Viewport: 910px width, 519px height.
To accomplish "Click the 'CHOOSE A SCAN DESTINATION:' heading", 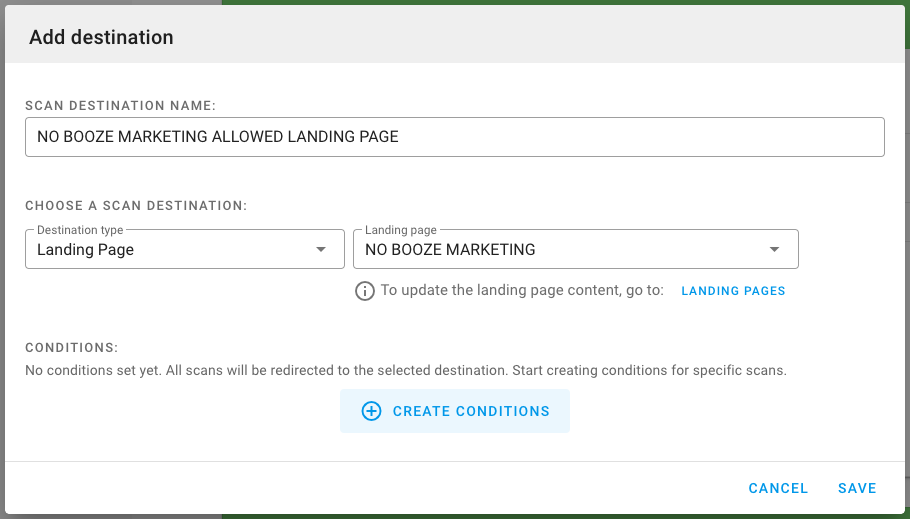I will (136, 206).
